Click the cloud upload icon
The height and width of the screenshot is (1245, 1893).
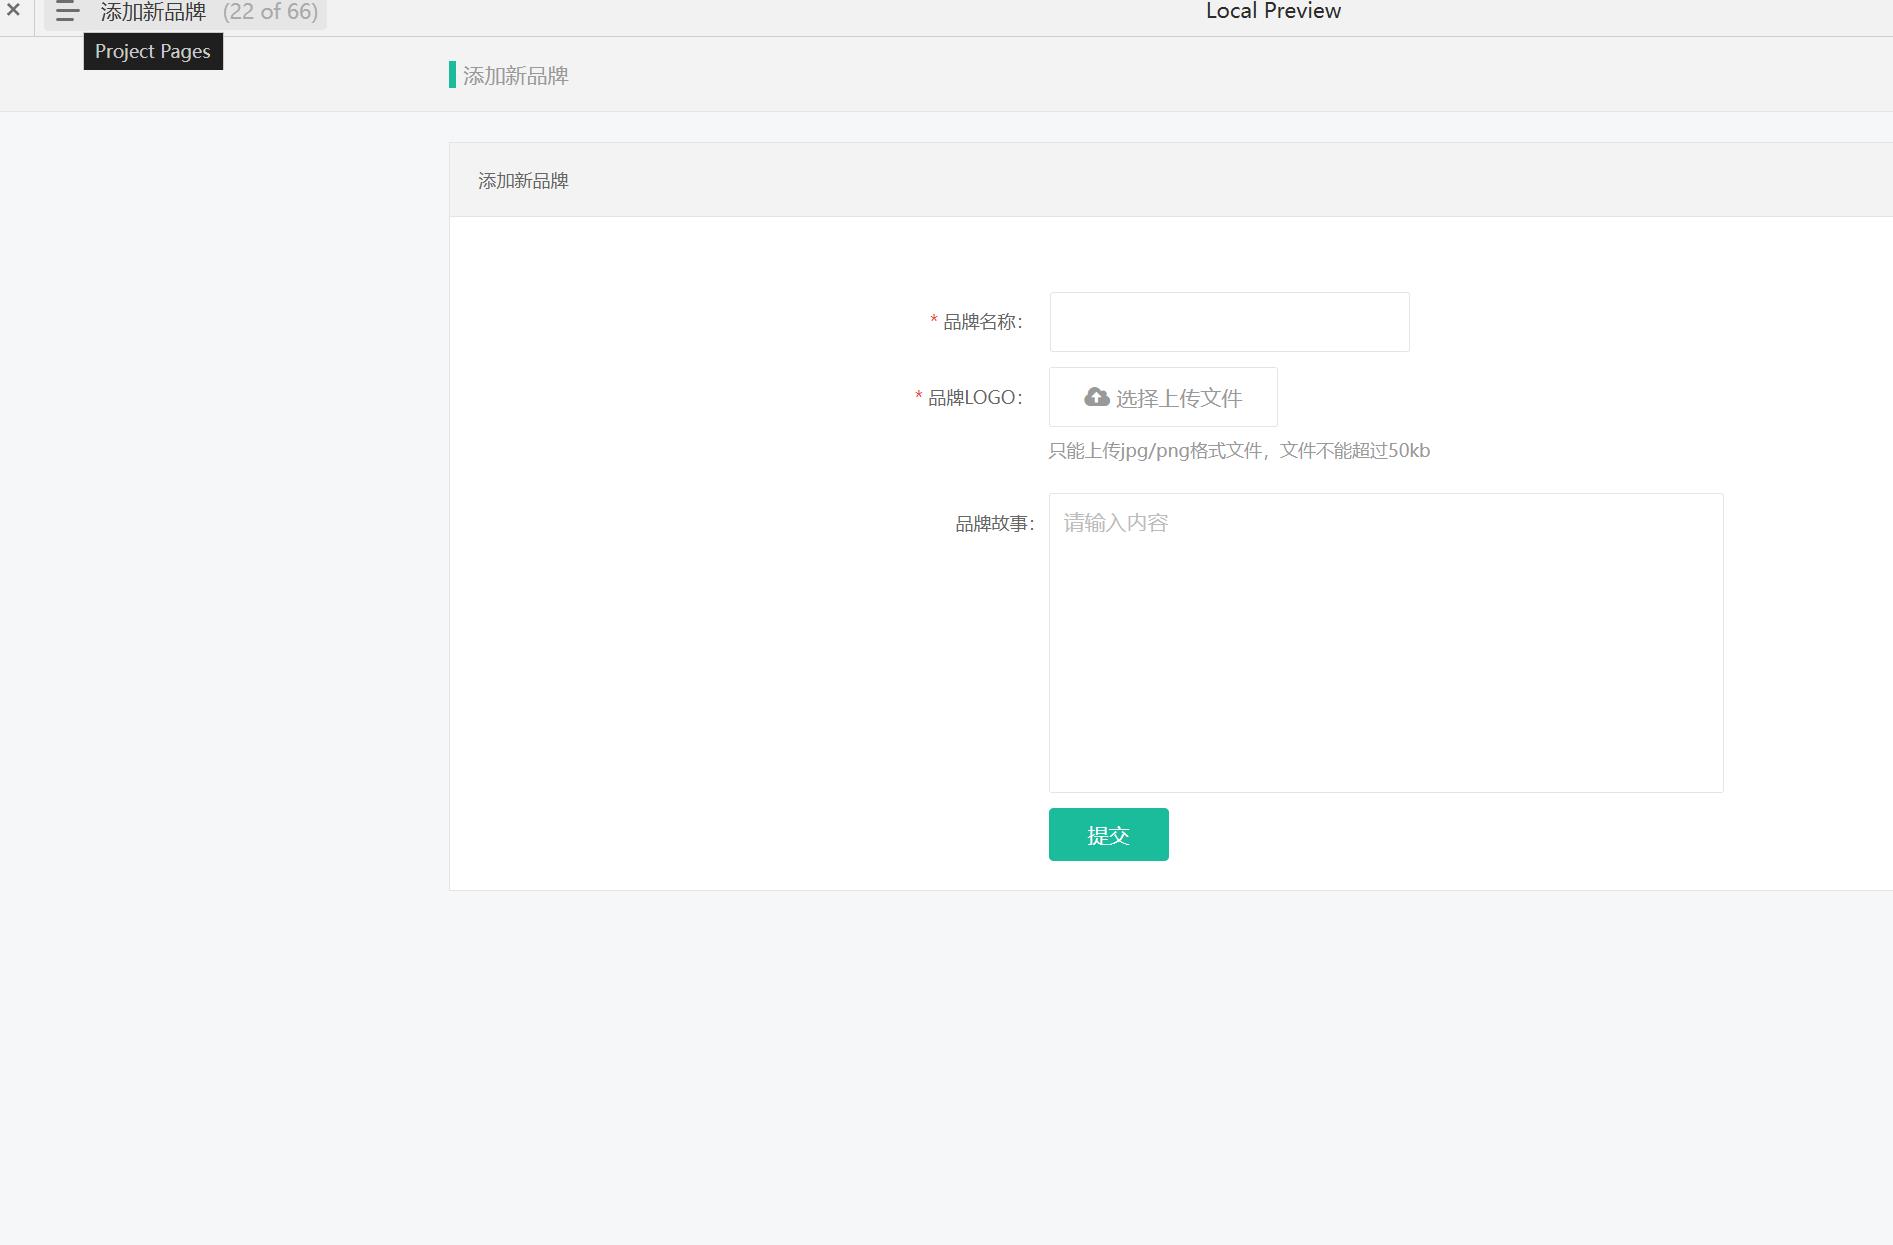1097,397
